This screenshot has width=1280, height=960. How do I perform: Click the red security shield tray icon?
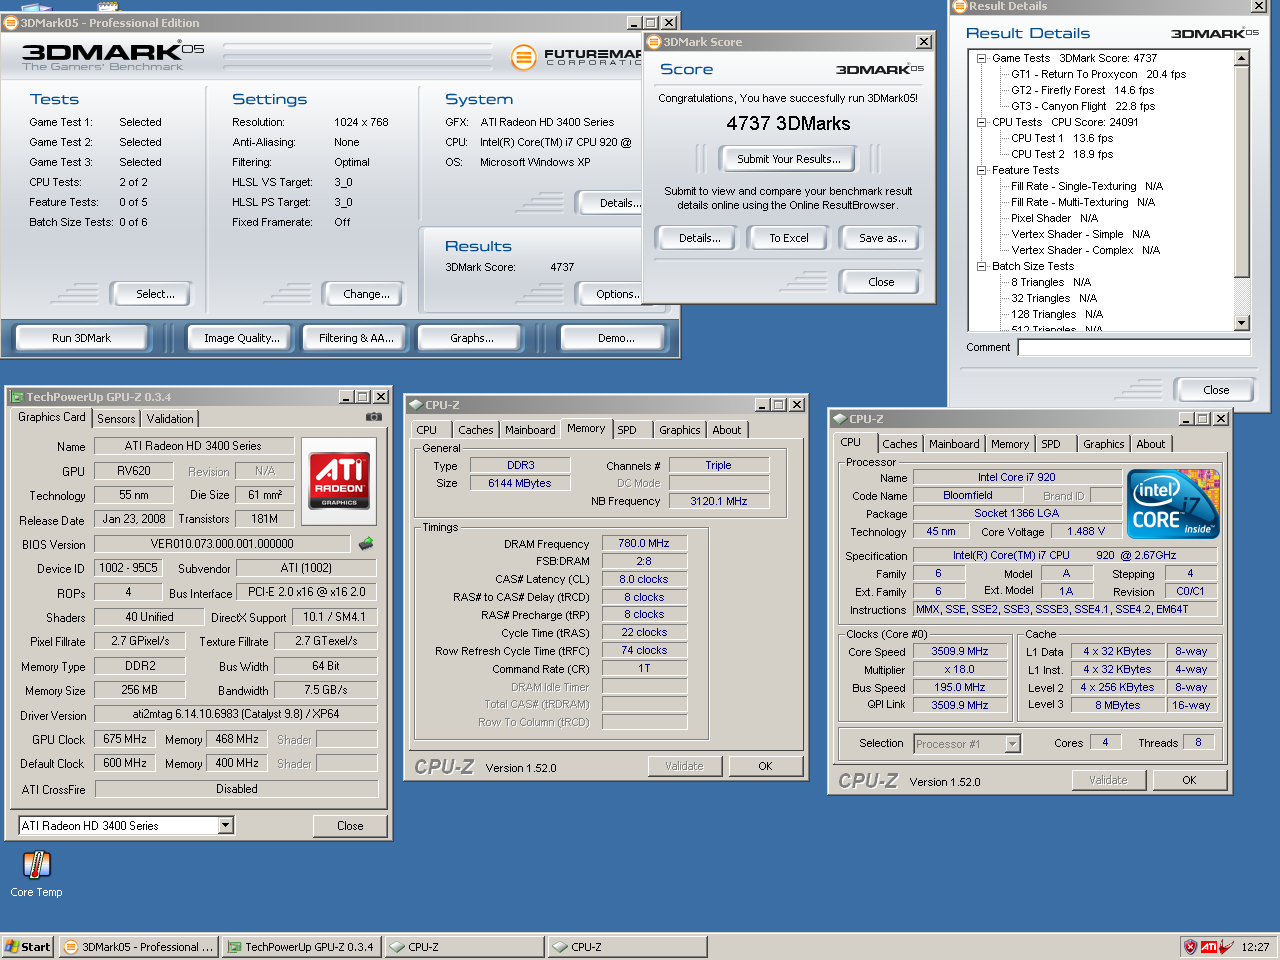[x=1190, y=946]
